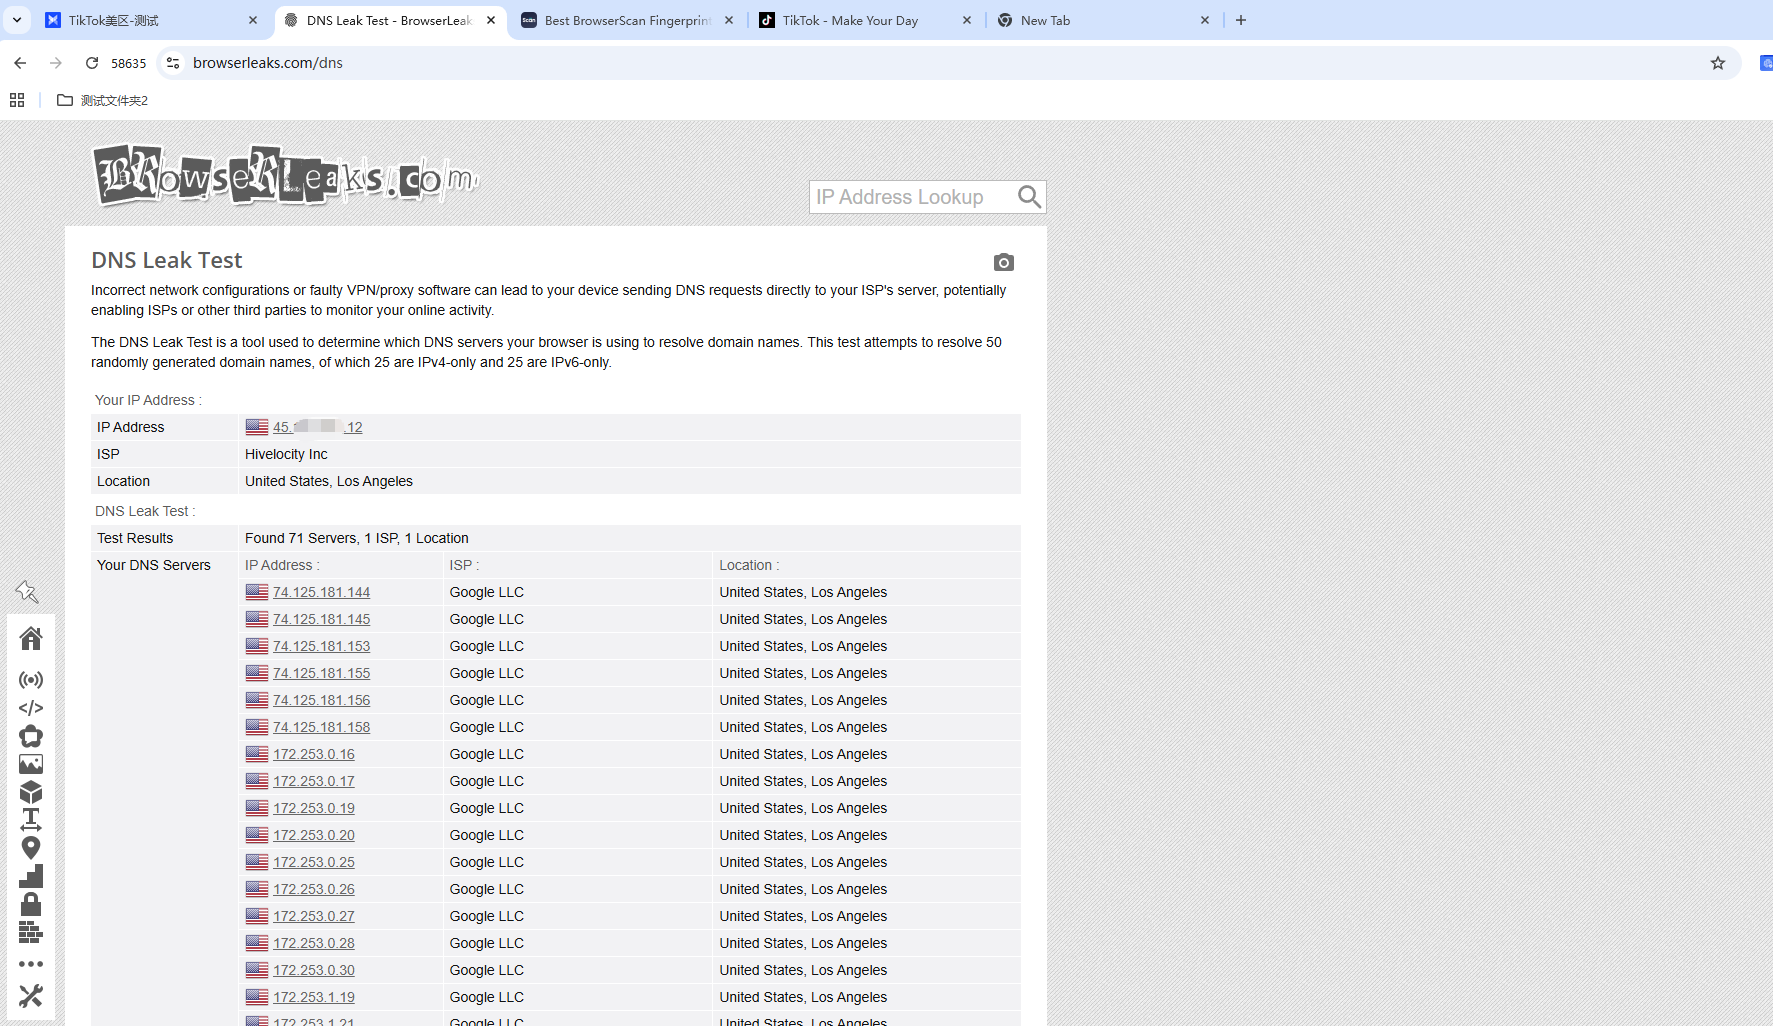Reload the page with the refresh button
This screenshot has height=1026, width=1773.
click(92, 63)
